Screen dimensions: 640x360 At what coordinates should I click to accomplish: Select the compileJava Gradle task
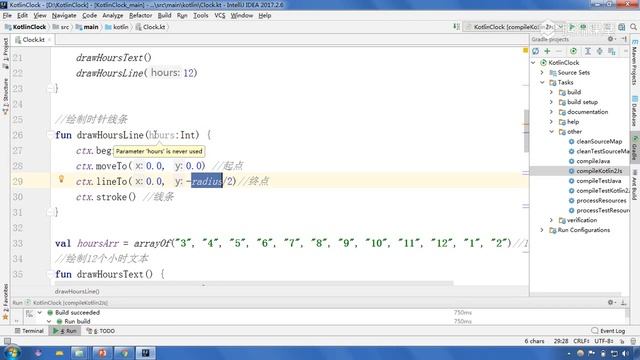click(x=593, y=161)
